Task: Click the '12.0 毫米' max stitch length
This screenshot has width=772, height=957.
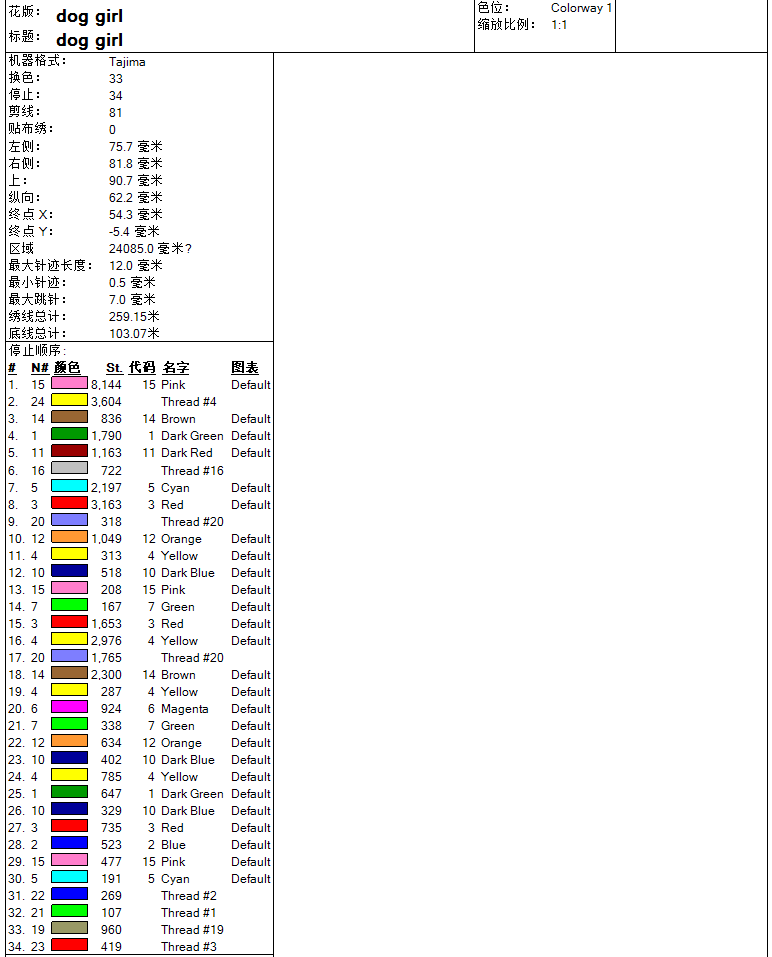Action: click(x=136, y=265)
